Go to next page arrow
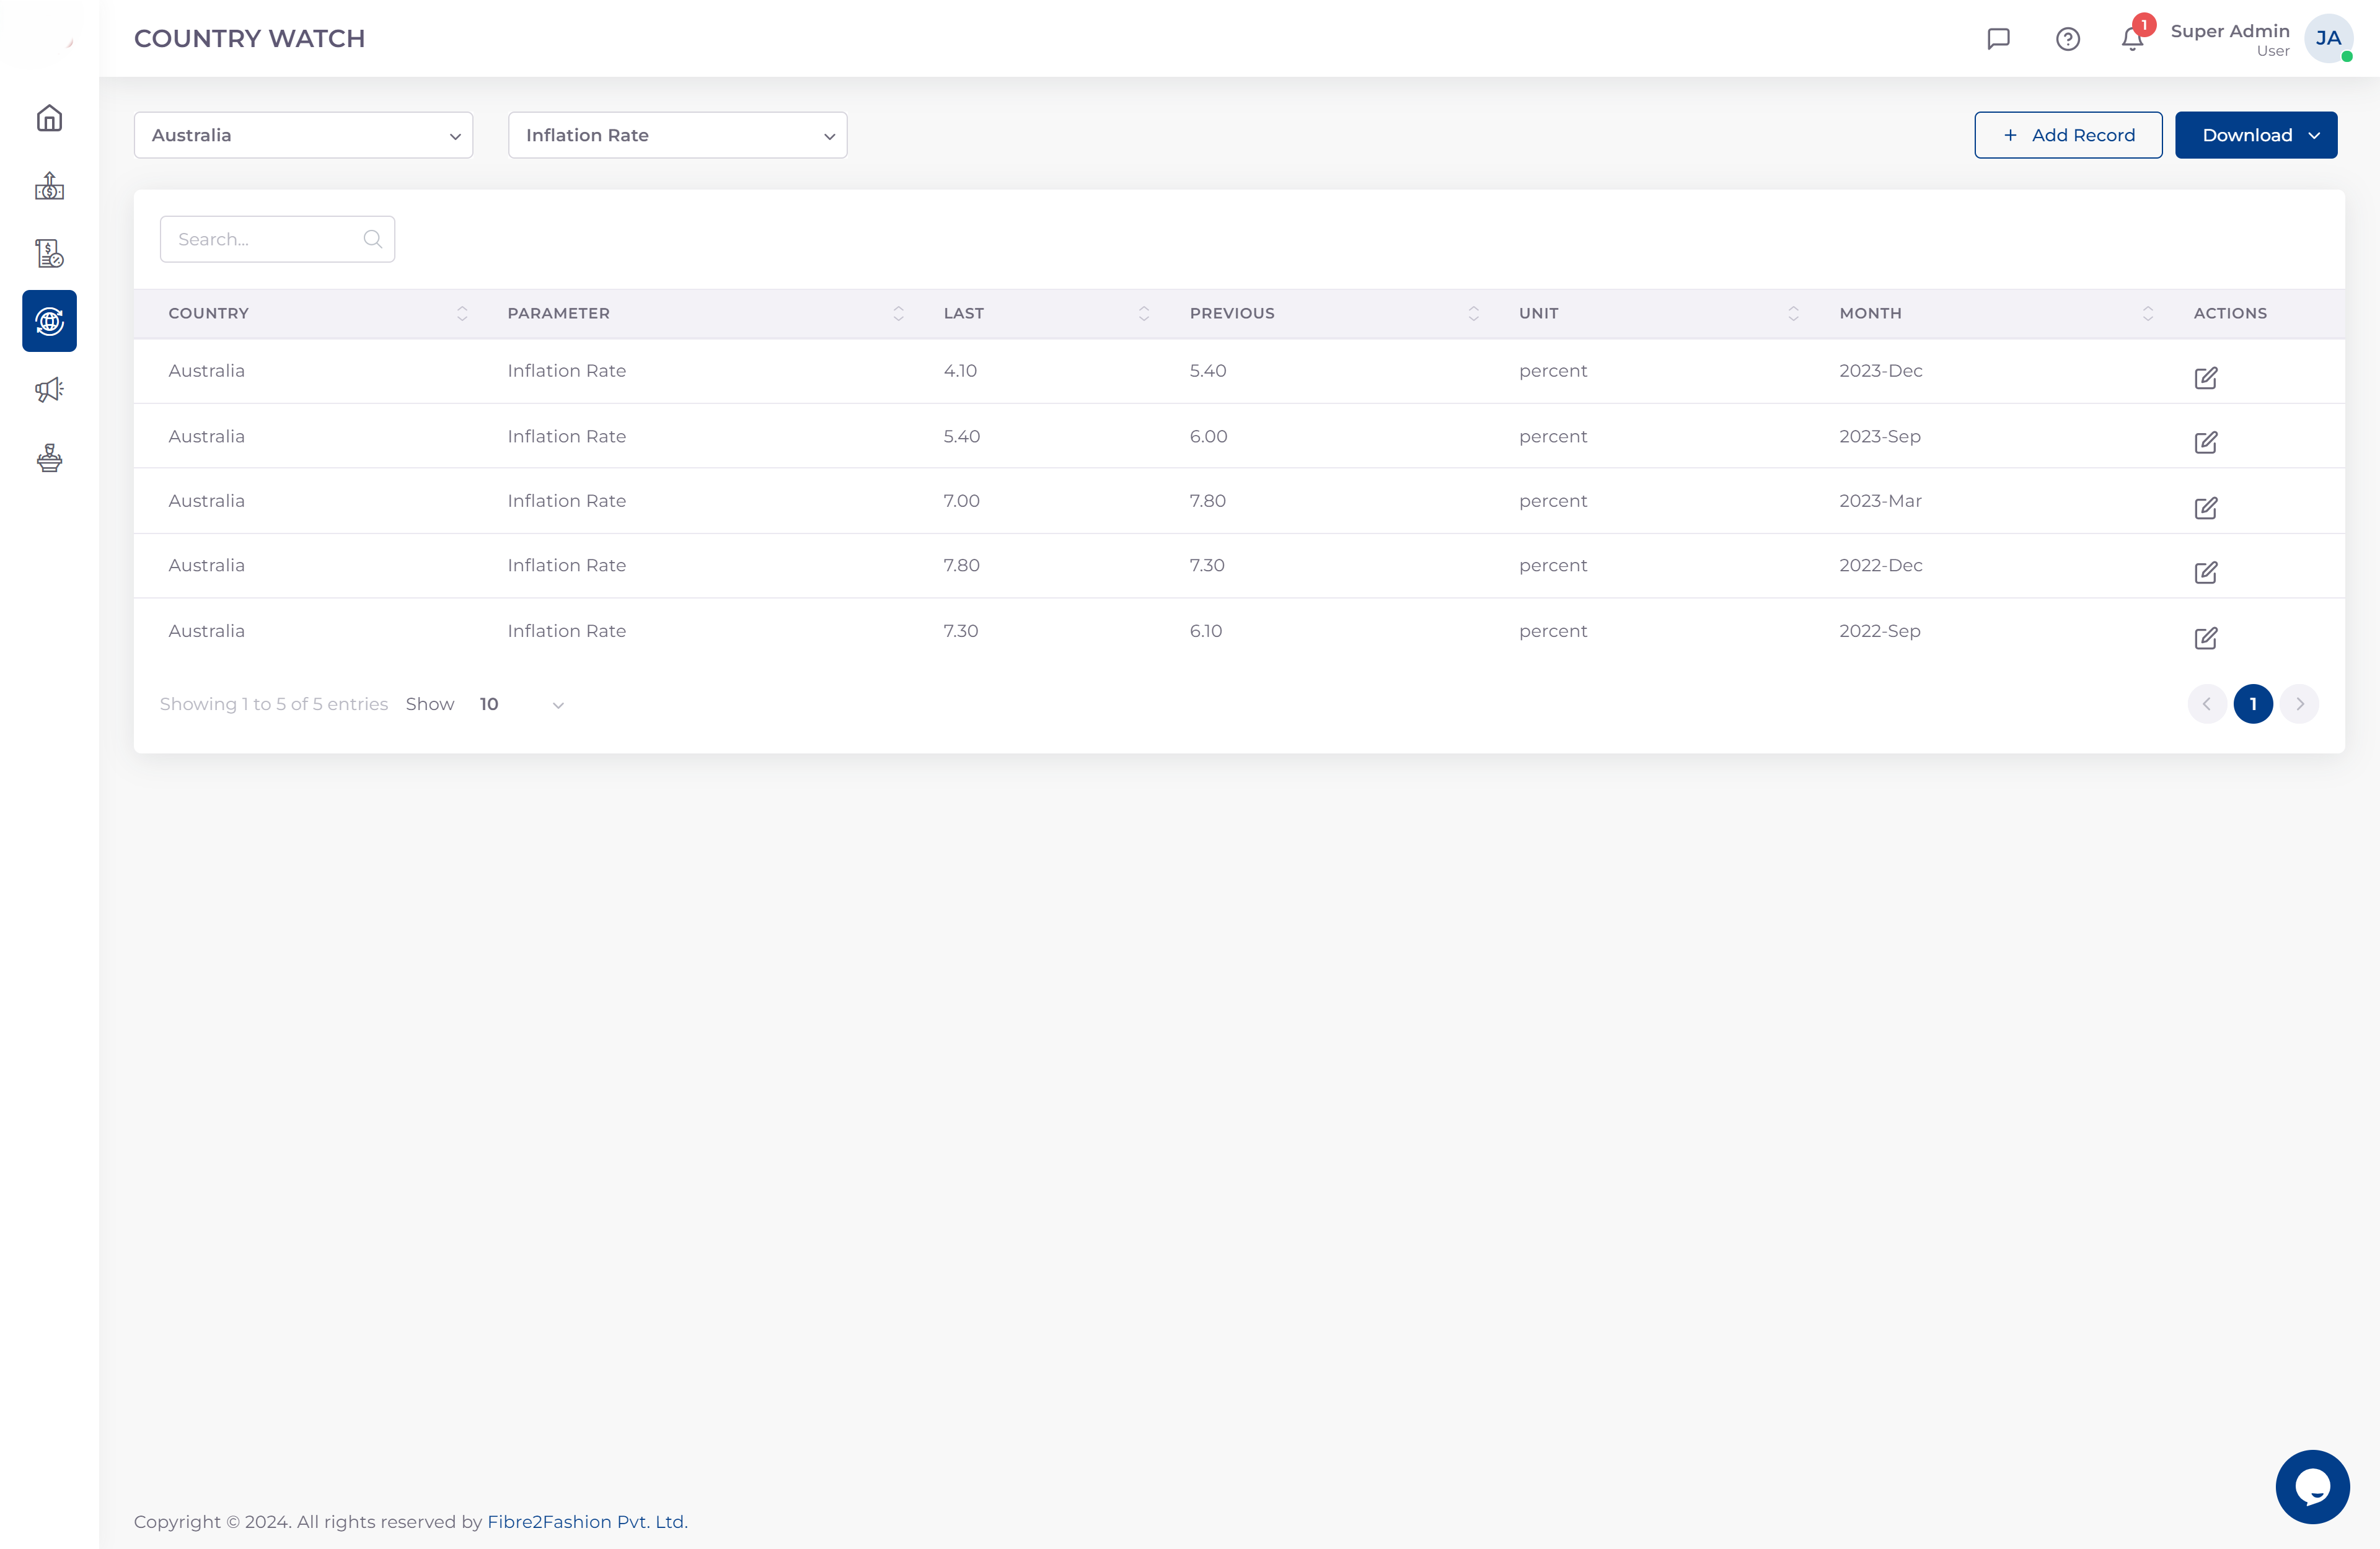 click(2300, 704)
